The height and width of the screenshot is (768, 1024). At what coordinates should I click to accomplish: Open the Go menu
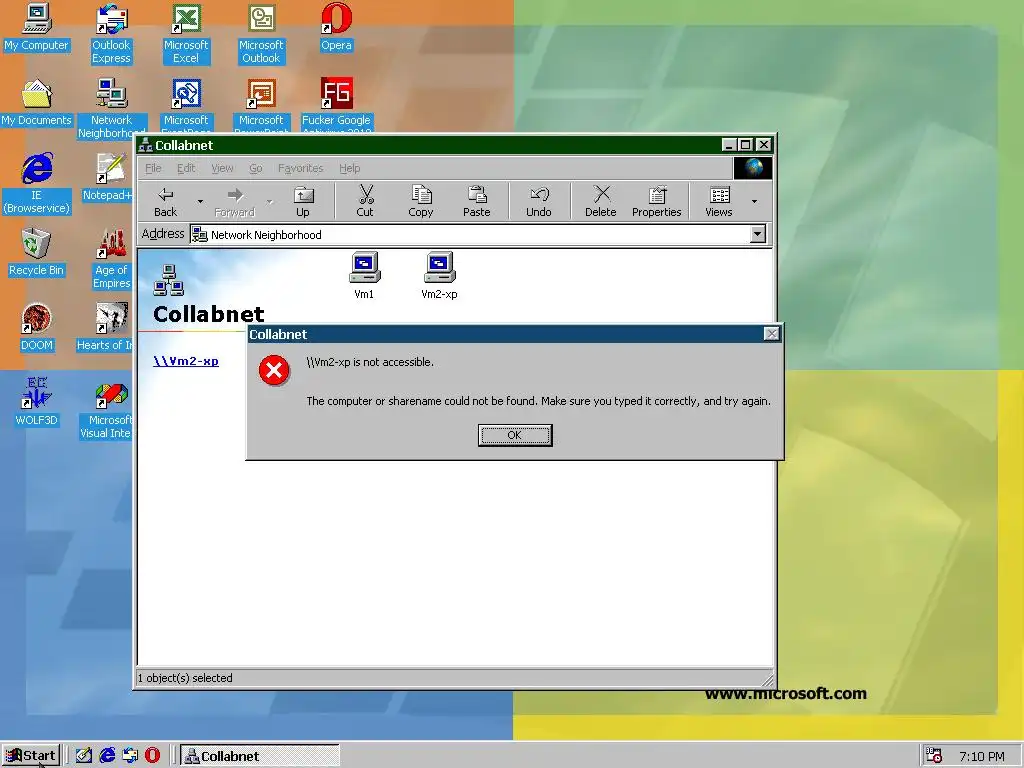click(255, 168)
